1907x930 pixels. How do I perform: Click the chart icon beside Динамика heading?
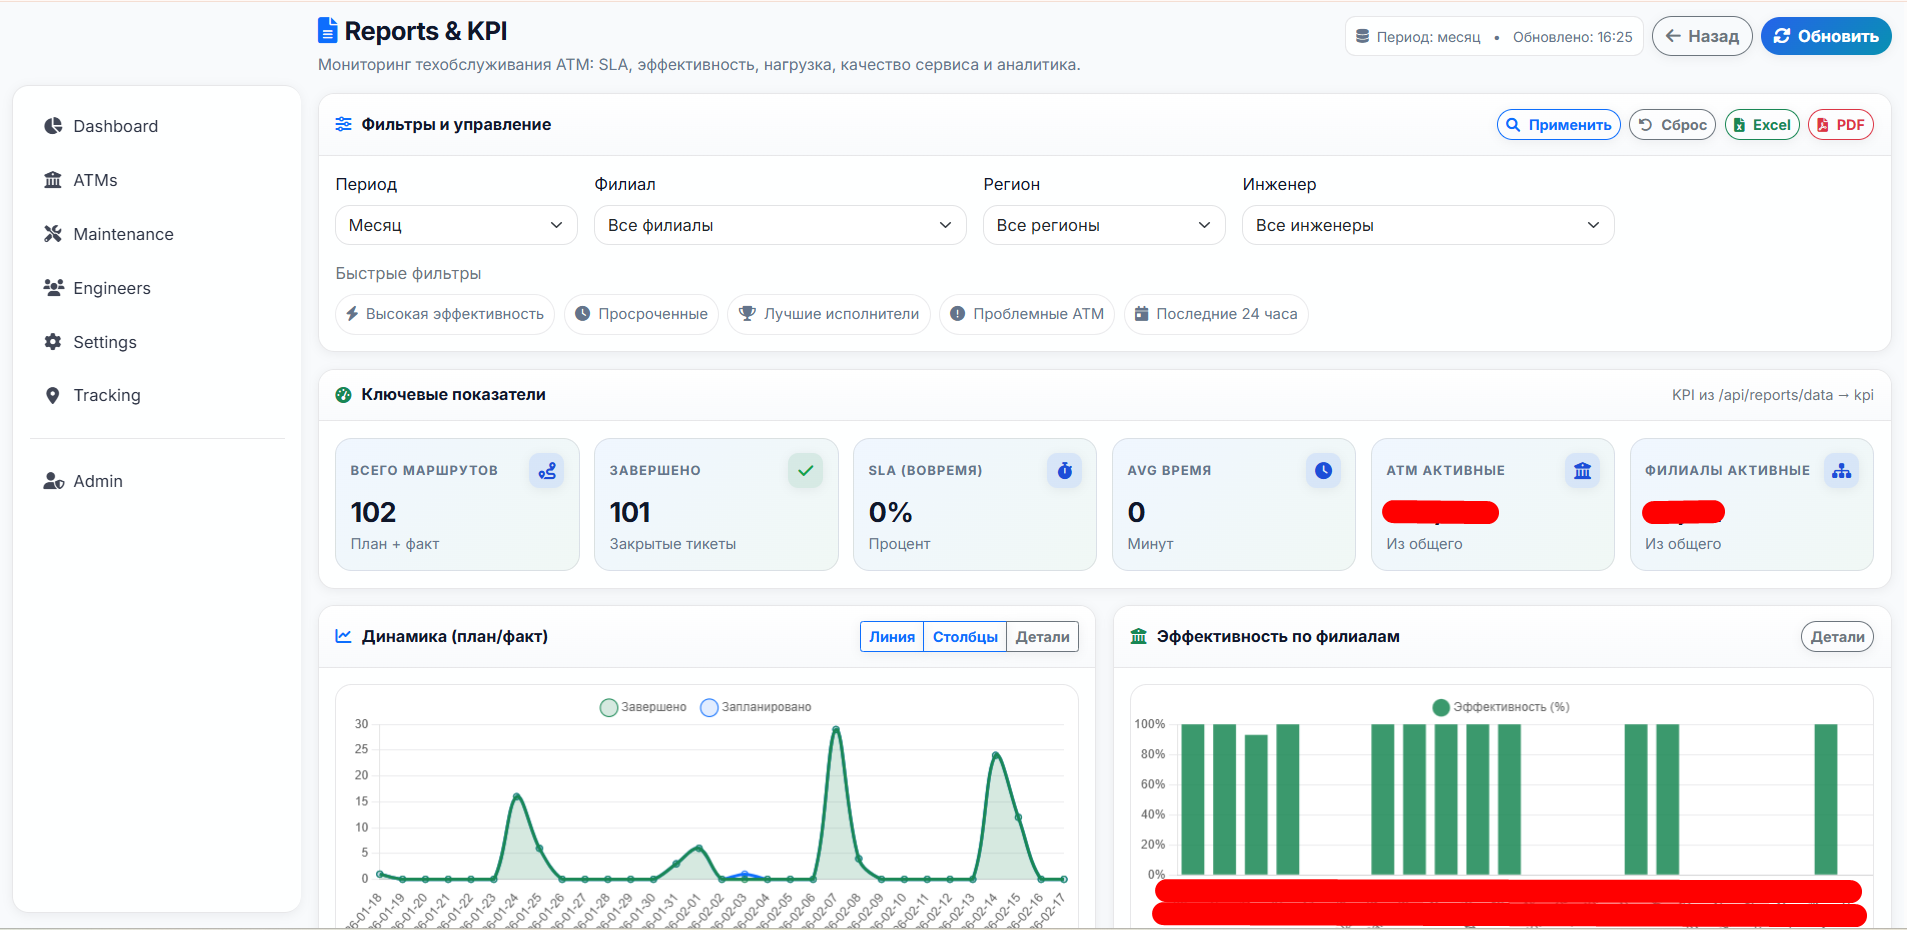point(343,636)
